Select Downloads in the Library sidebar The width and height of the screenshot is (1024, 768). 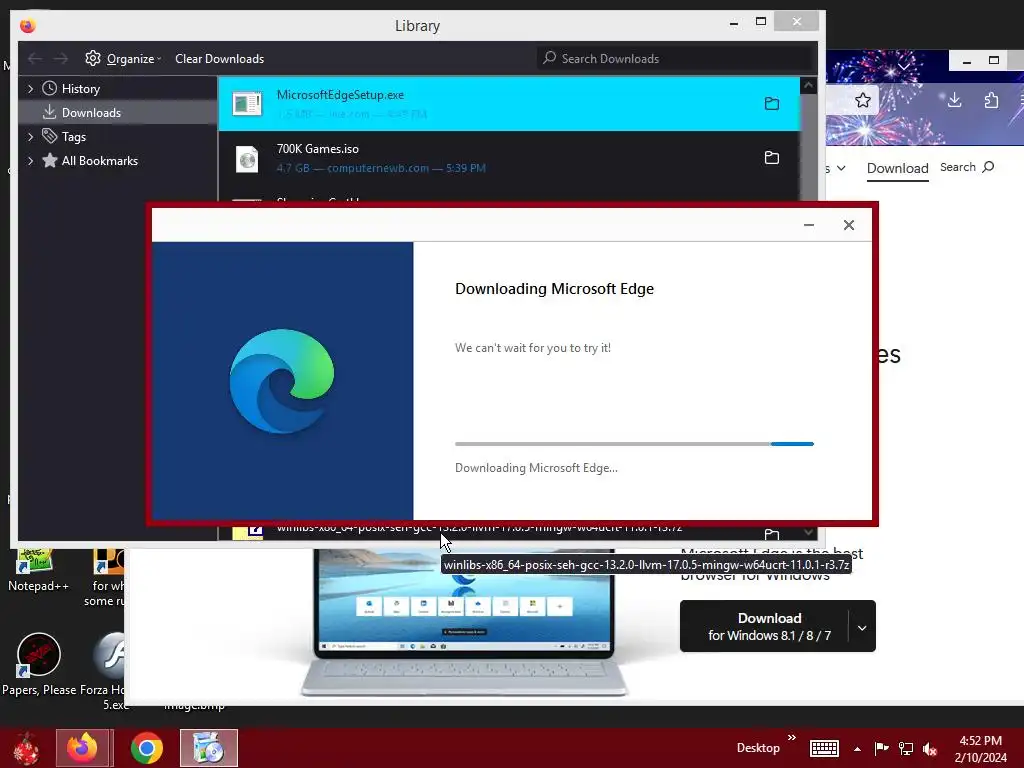coord(91,113)
